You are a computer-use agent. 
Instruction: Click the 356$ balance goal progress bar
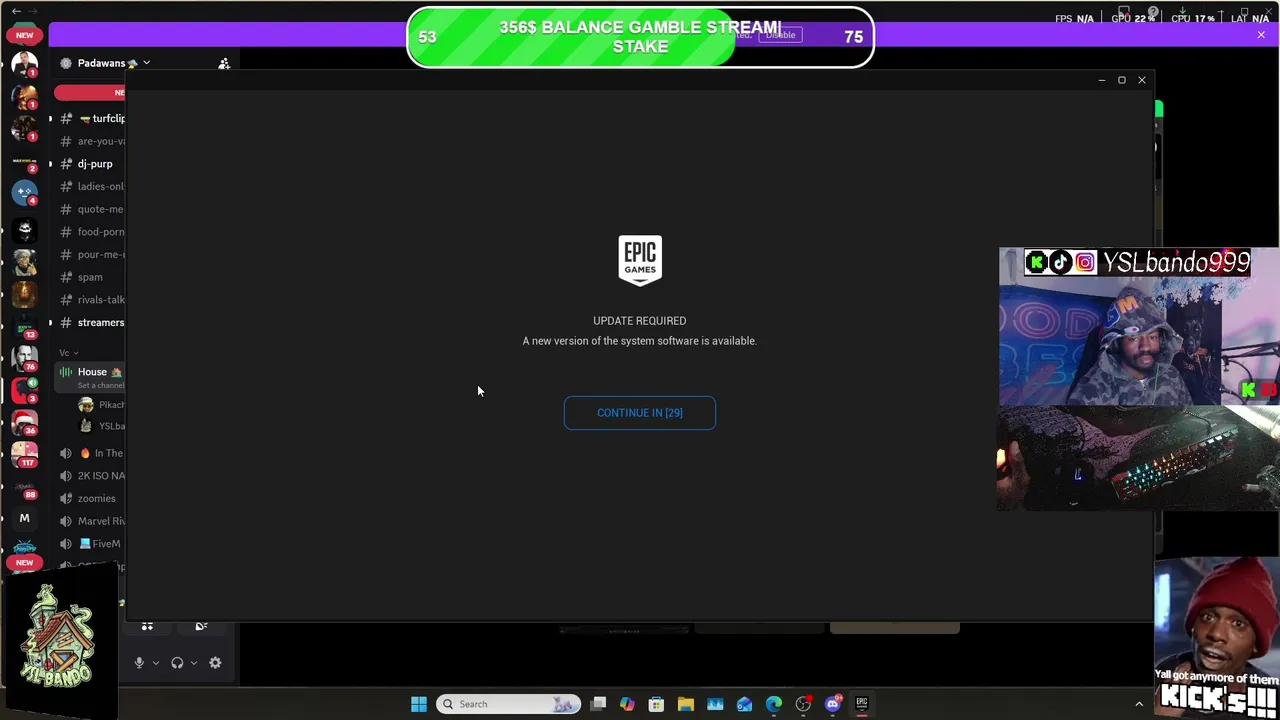[x=640, y=37]
